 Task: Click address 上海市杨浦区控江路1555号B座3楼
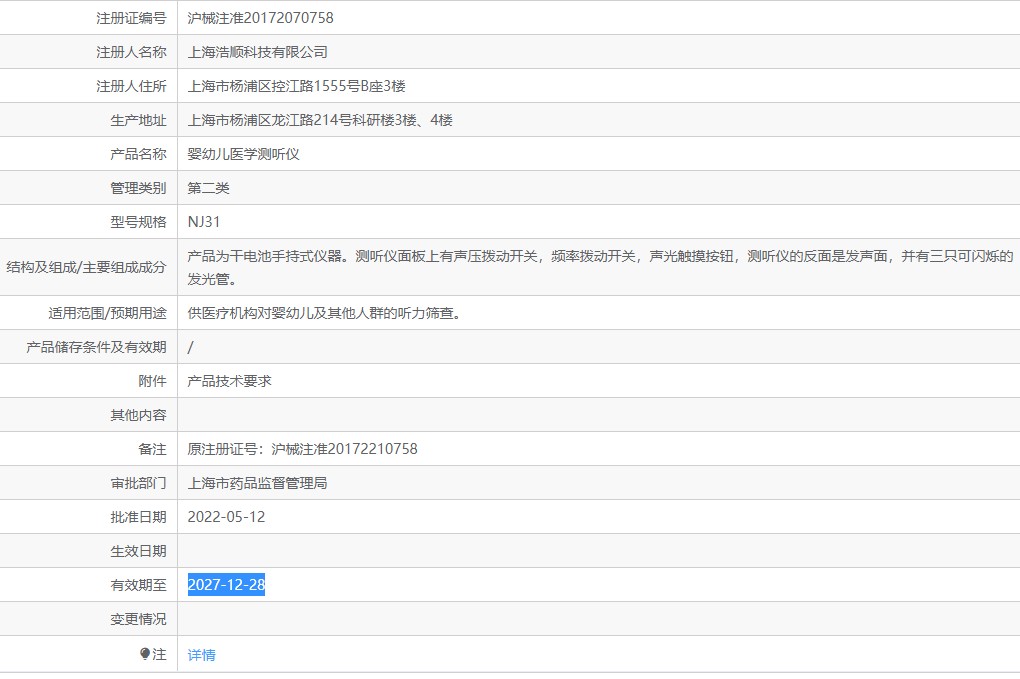[297, 86]
